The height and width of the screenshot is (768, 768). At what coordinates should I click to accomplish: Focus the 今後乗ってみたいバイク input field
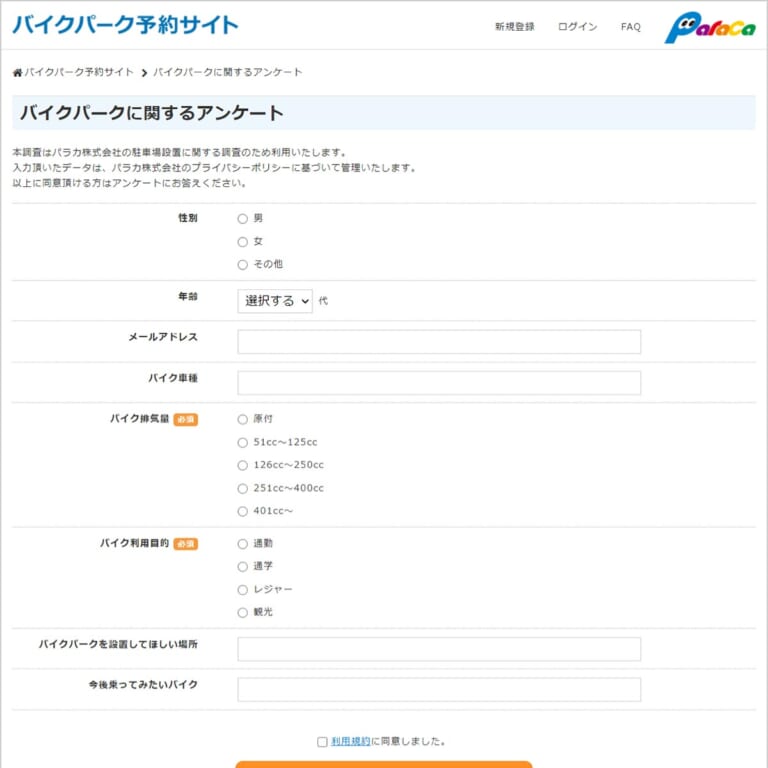tap(439, 690)
